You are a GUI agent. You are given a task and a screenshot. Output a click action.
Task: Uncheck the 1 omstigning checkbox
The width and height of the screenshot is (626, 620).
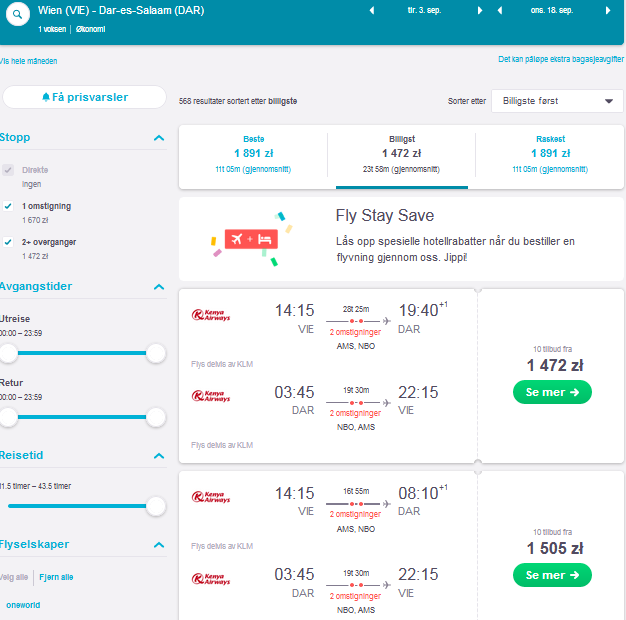8,206
